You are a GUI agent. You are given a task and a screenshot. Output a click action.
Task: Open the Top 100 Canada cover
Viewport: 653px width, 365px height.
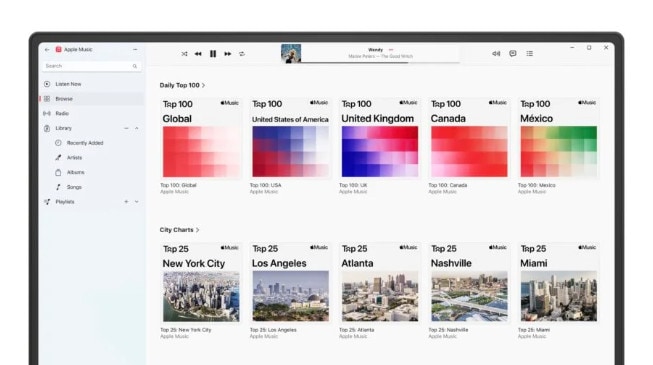coord(469,139)
